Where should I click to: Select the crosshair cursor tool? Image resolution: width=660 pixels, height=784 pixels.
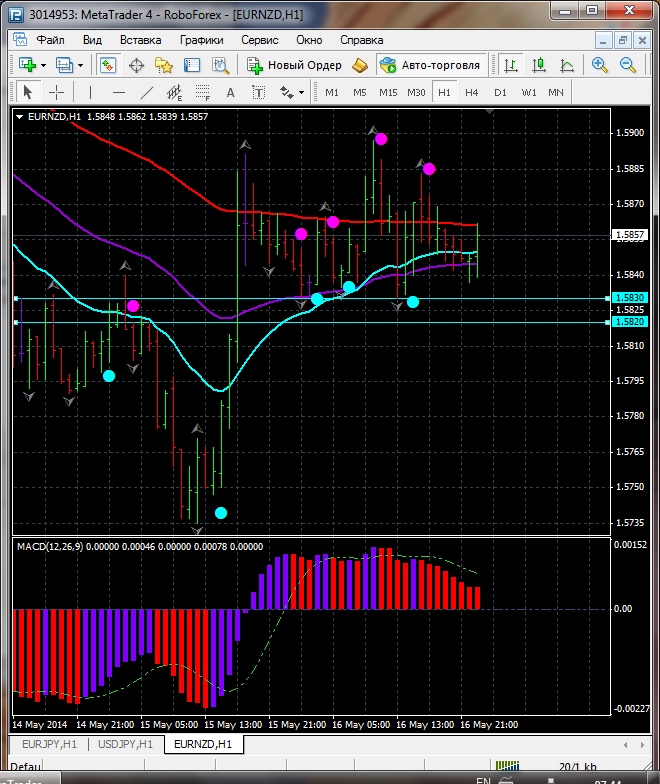57,92
